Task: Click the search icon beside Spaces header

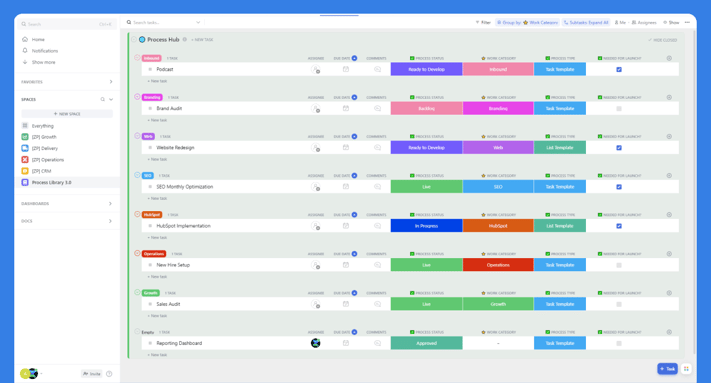Action: 102,99
